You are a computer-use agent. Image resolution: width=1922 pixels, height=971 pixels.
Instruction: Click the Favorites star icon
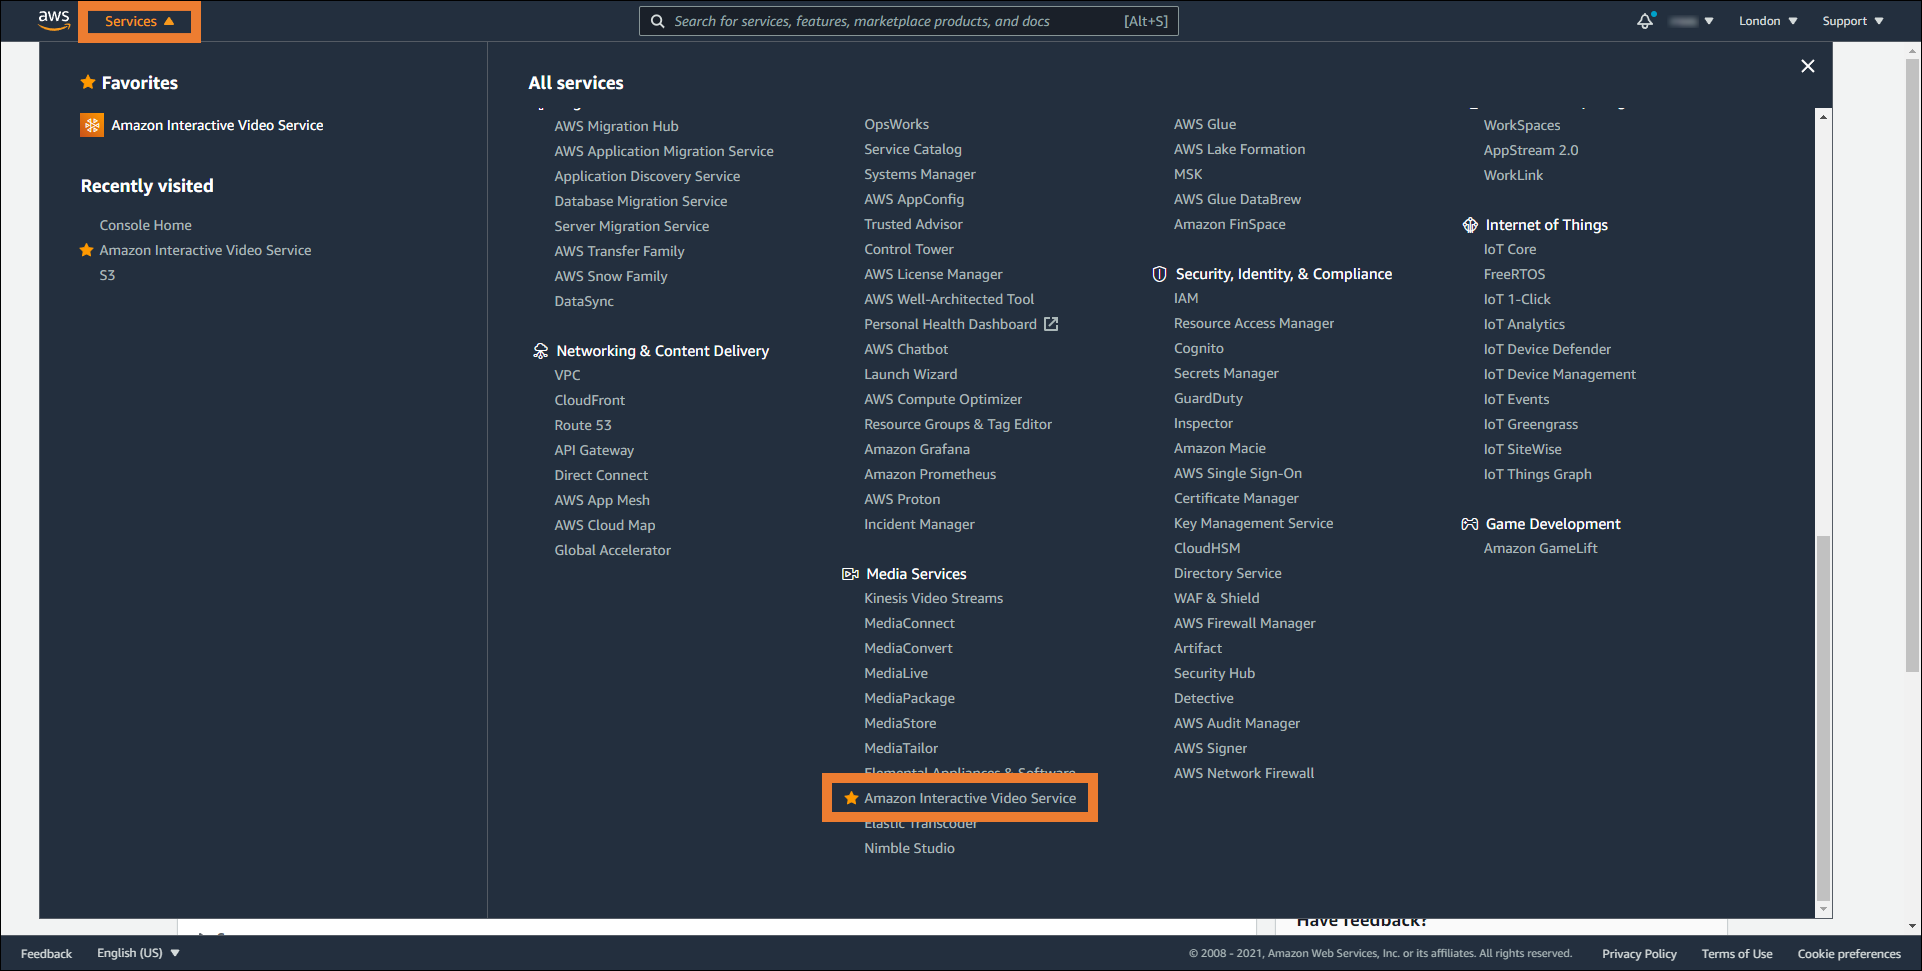tap(88, 82)
